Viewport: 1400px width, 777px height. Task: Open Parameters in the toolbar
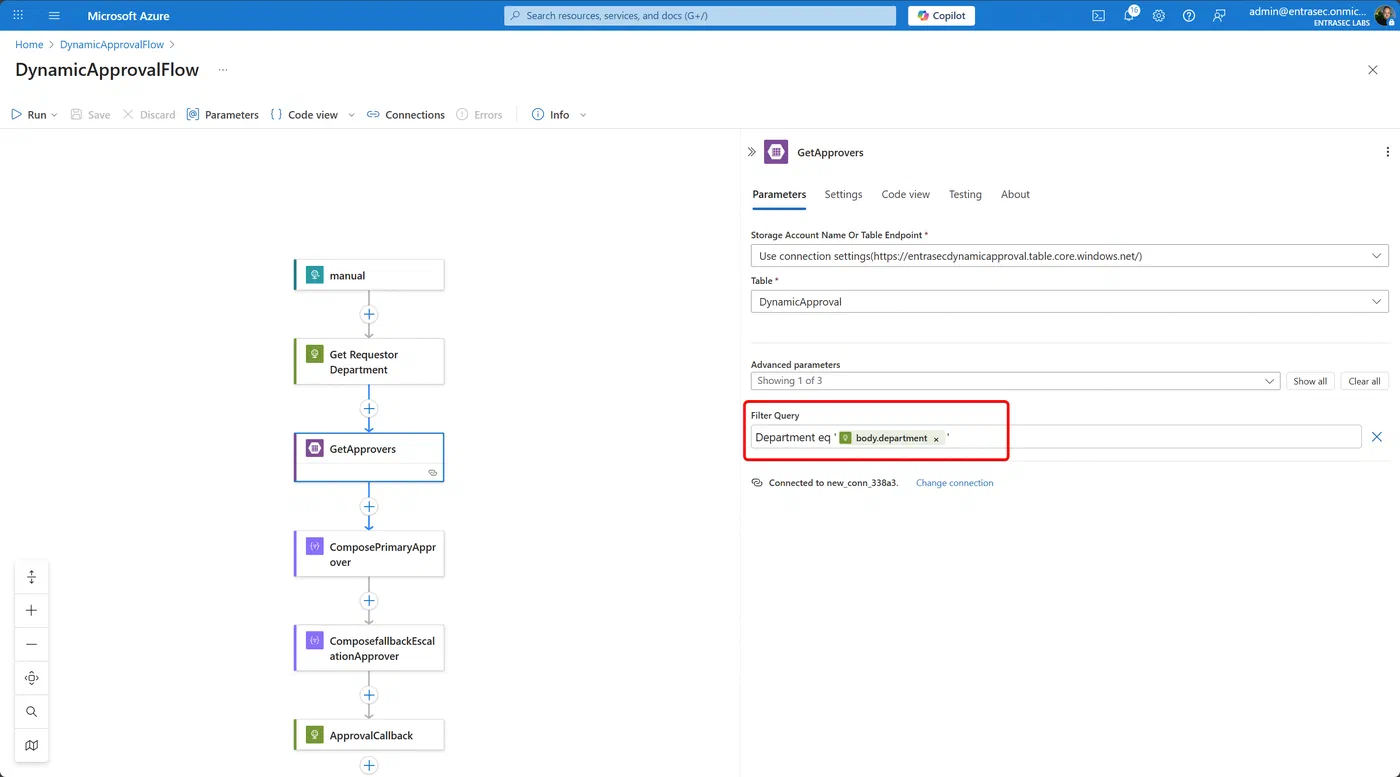(223, 115)
